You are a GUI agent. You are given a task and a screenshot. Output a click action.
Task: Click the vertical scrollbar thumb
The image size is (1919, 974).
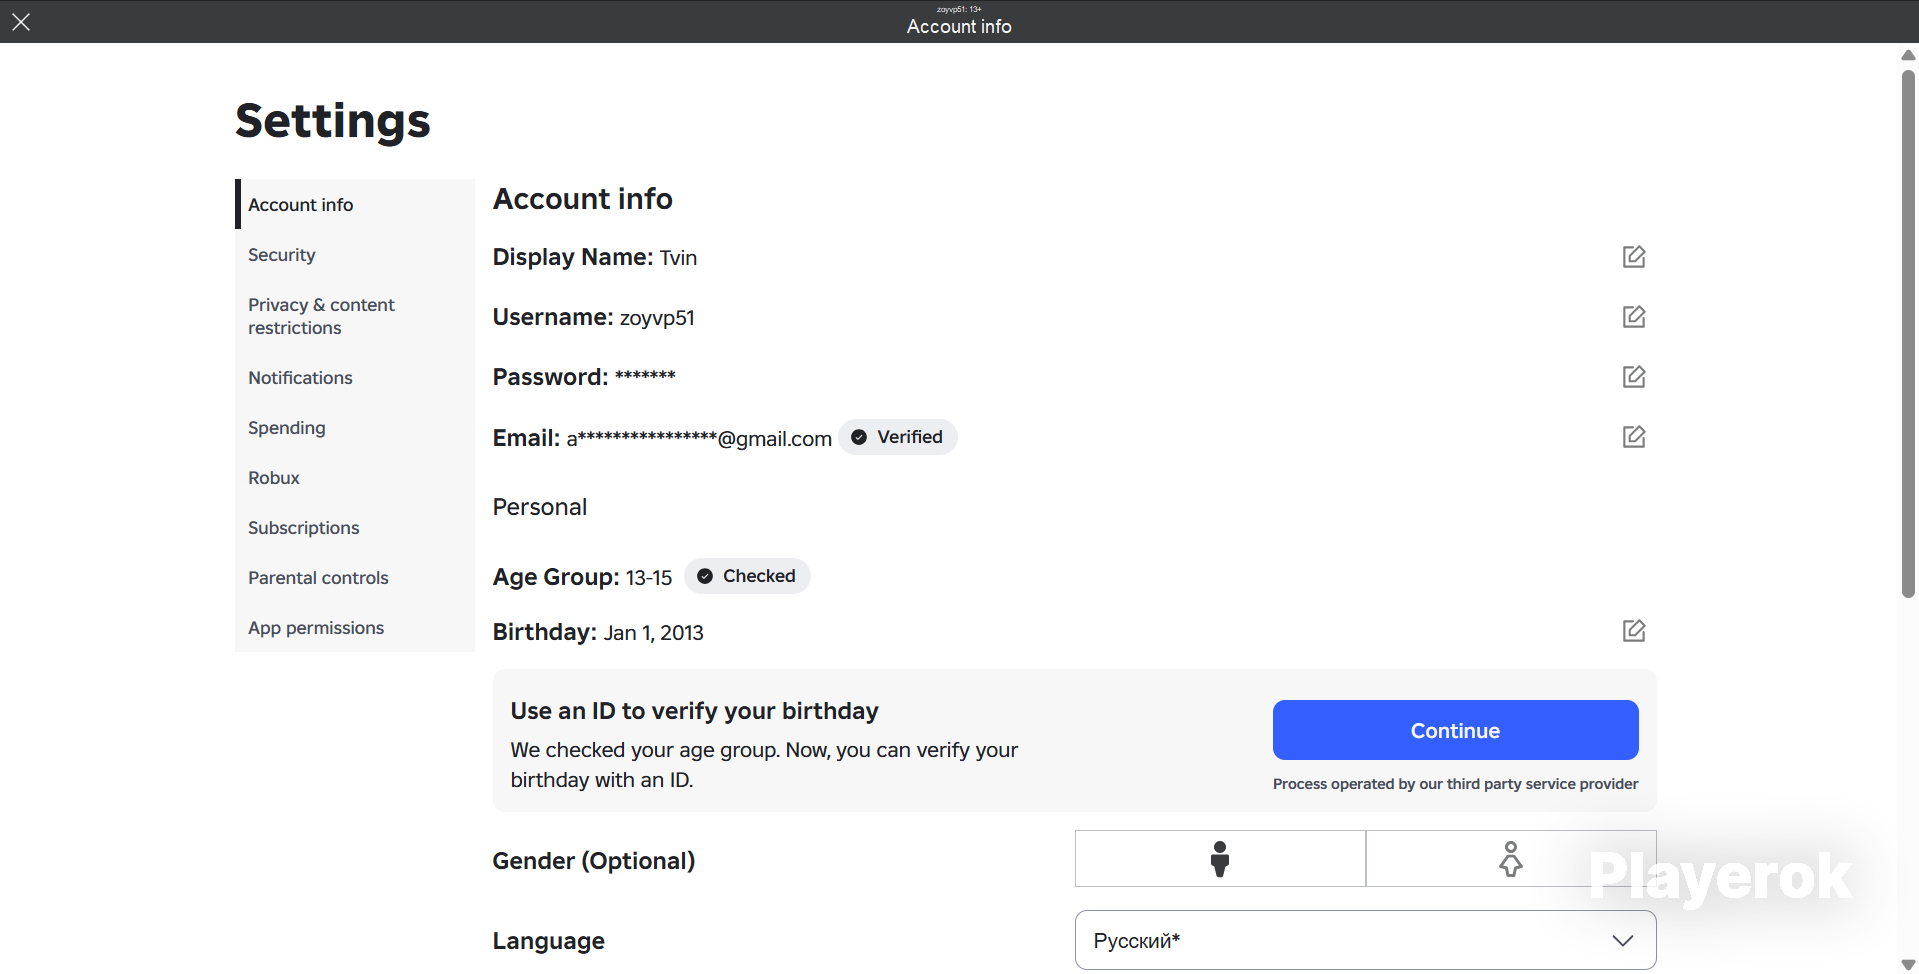(x=1908, y=334)
